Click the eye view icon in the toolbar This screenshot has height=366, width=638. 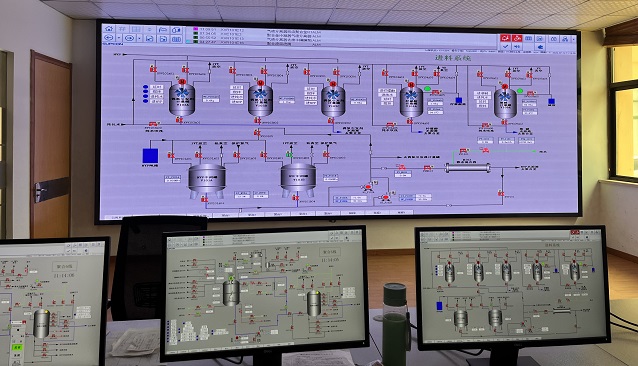tap(129, 38)
